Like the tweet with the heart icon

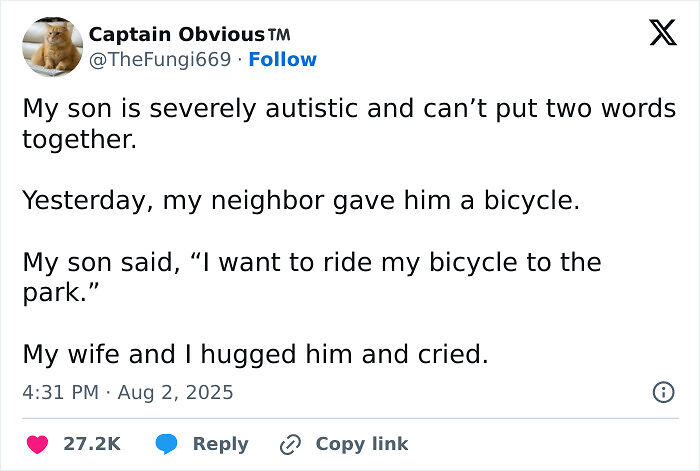[x=36, y=444]
